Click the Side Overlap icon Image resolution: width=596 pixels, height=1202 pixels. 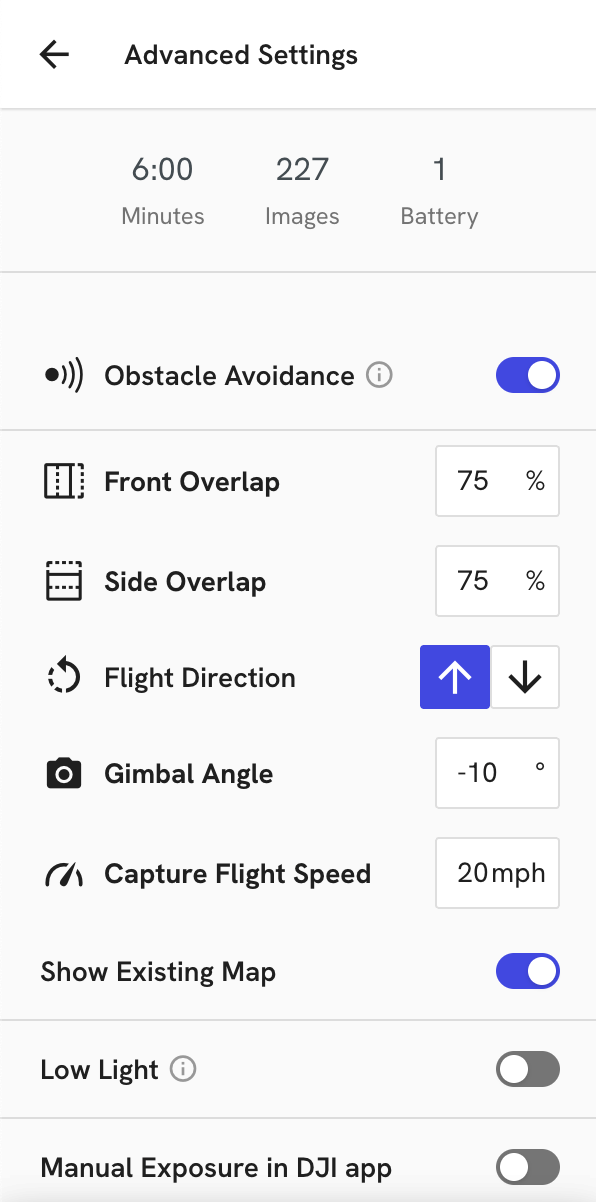point(65,581)
